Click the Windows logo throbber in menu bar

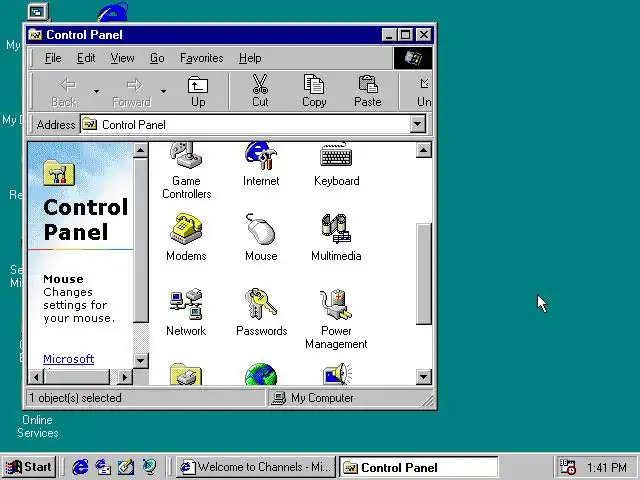coord(413,58)
